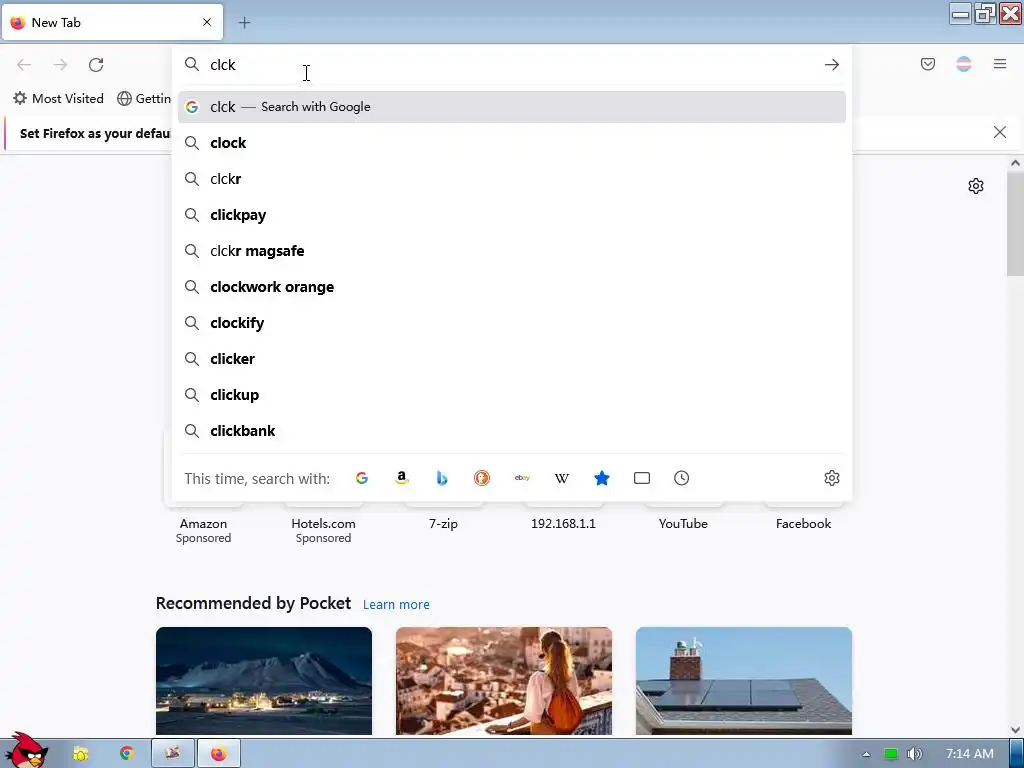
Task: Search open tabs via tabs icon
Action: coord(642,478)
